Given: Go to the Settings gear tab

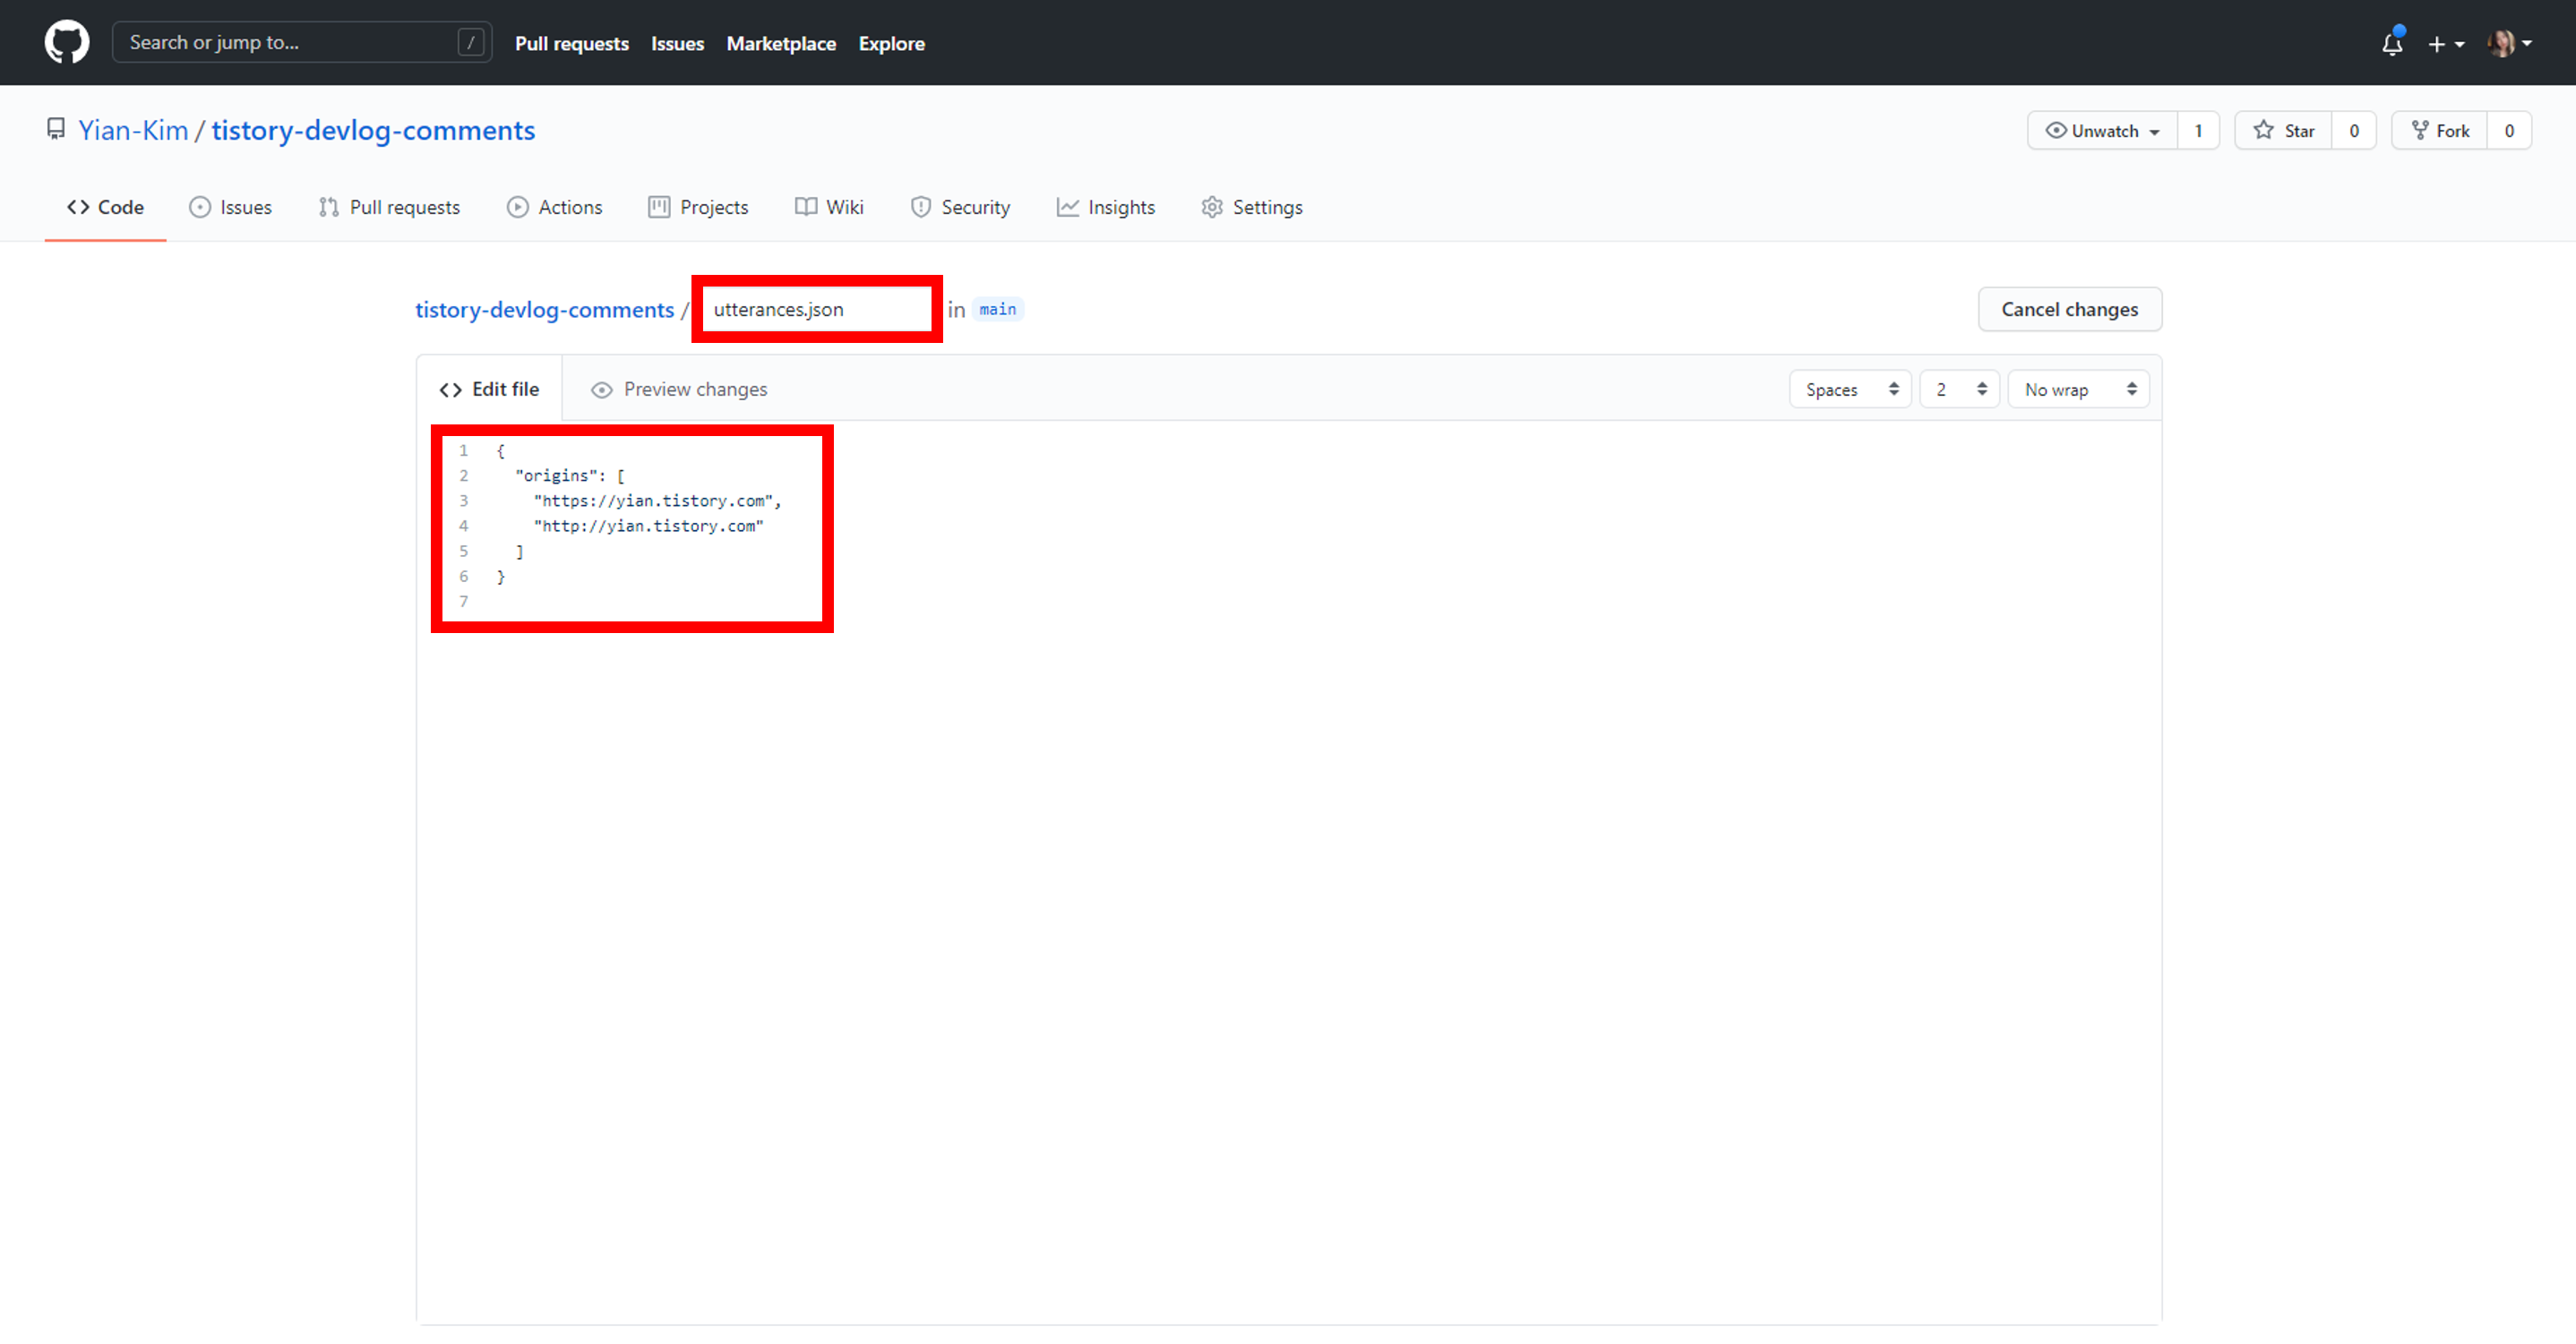Looking at the screenshot, I should pyautogui.click(x=1252, y=207).
